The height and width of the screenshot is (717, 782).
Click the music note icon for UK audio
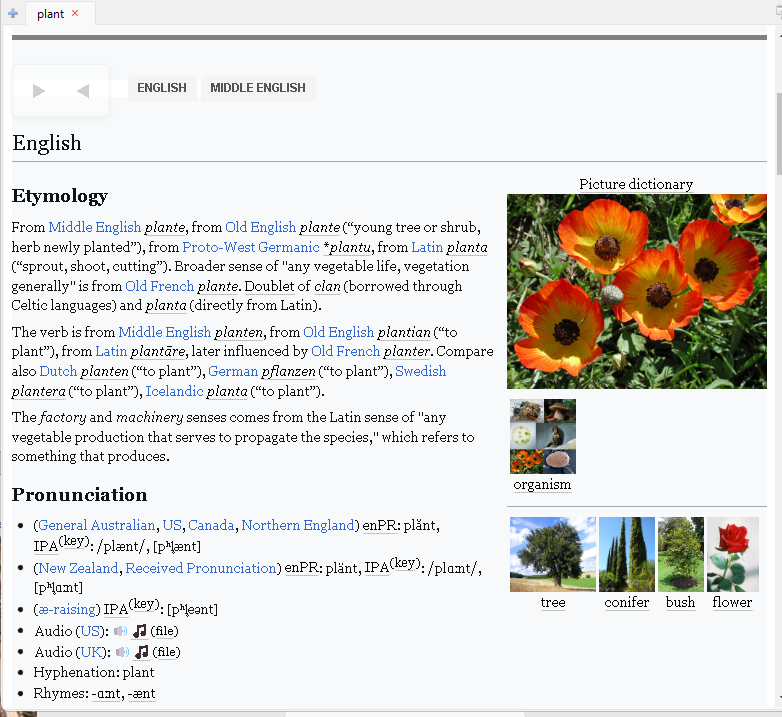pos(142,652)
